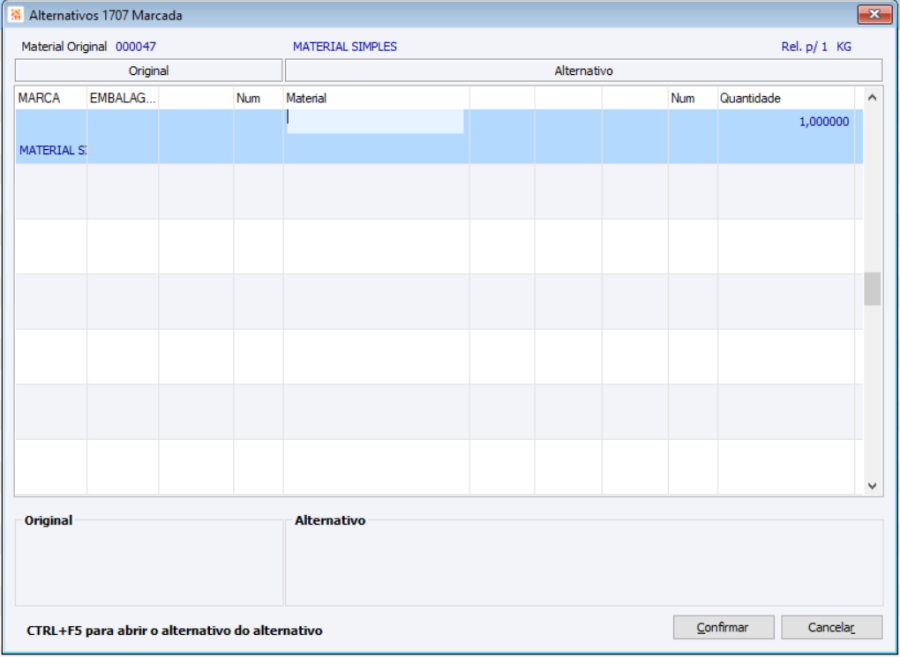900x657 pixels.
Task: Click the scrollbar up arrow
Action: [872, 98]
